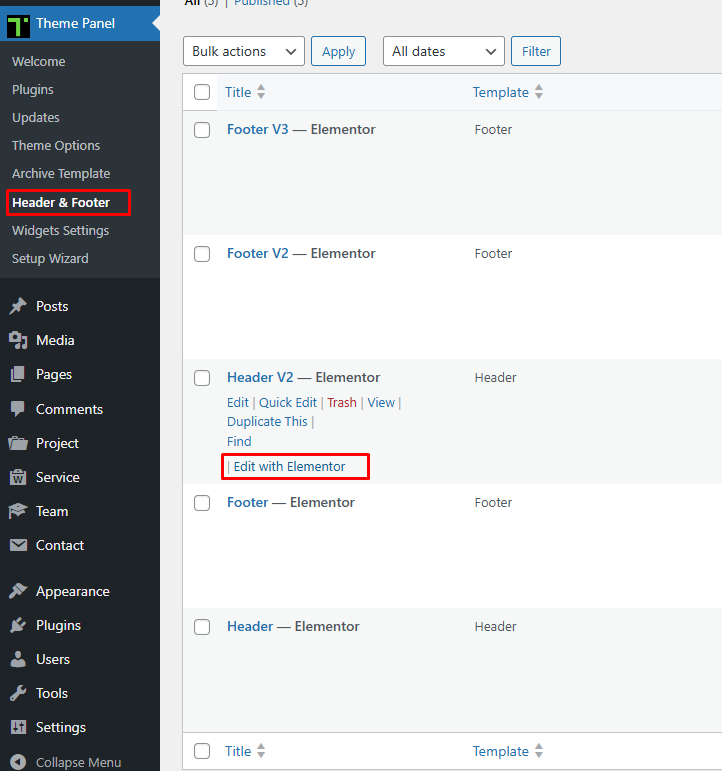Click the top Title column heading
Screen dimensions: 722x771
[238, 92]
